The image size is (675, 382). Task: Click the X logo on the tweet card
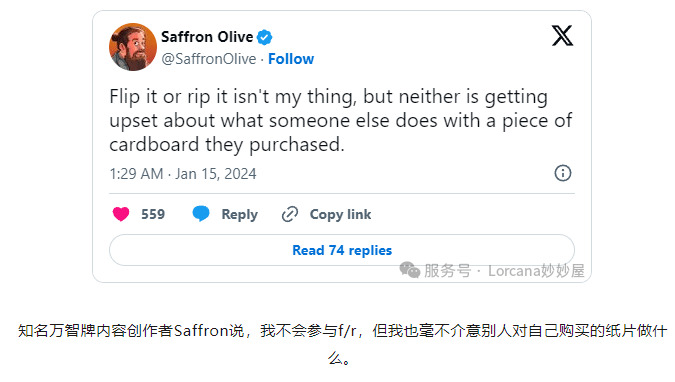click(562, 35)
